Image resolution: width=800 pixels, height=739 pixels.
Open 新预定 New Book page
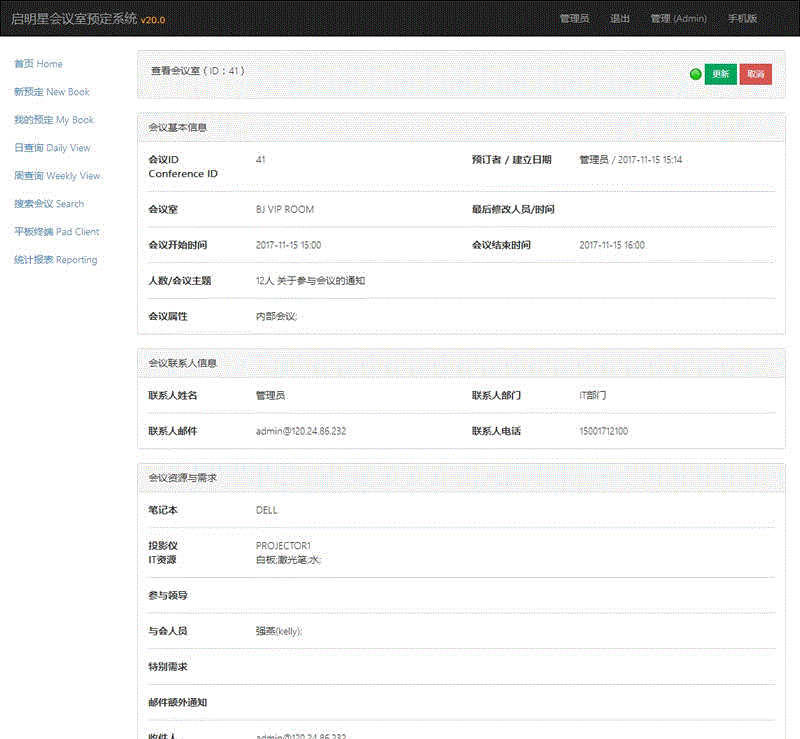coord(52,92)
